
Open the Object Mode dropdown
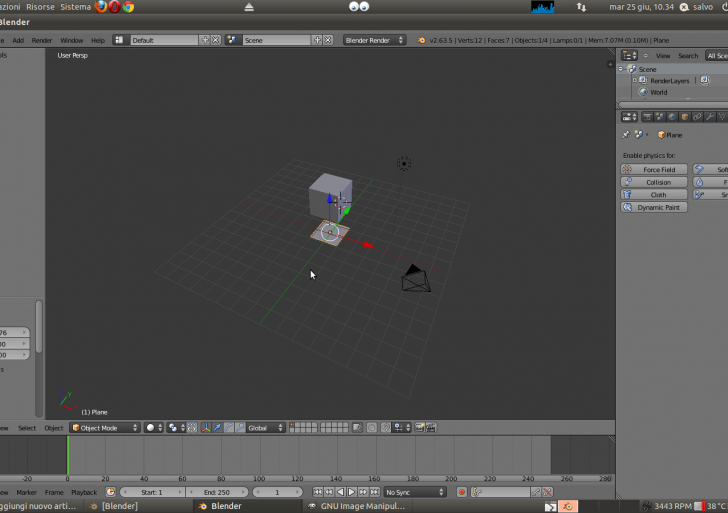(x=104, y=428)
